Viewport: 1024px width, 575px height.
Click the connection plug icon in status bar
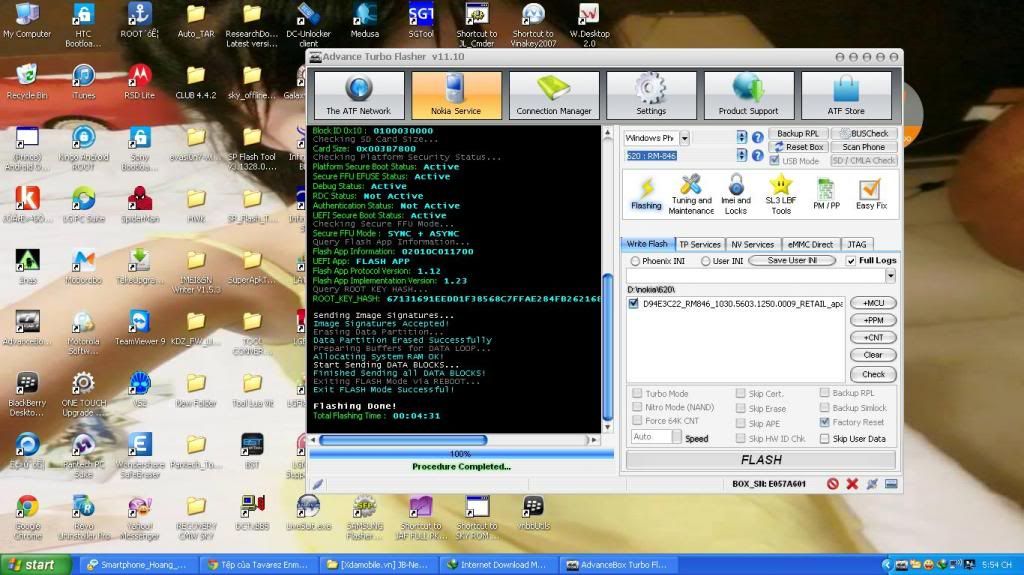pos(872,484)
